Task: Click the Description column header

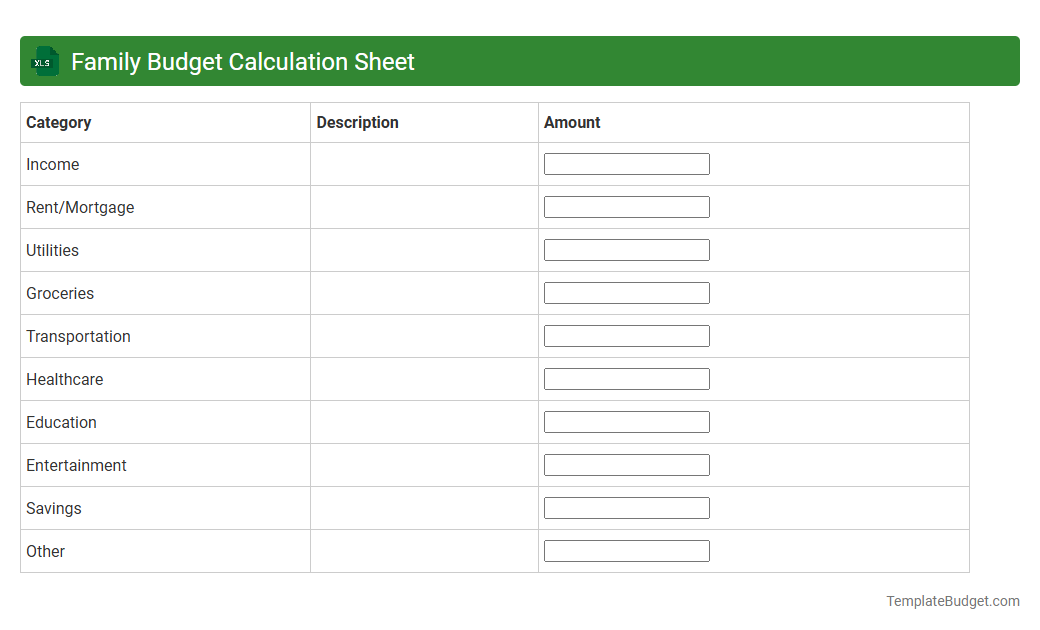Action: coord(357,122)
